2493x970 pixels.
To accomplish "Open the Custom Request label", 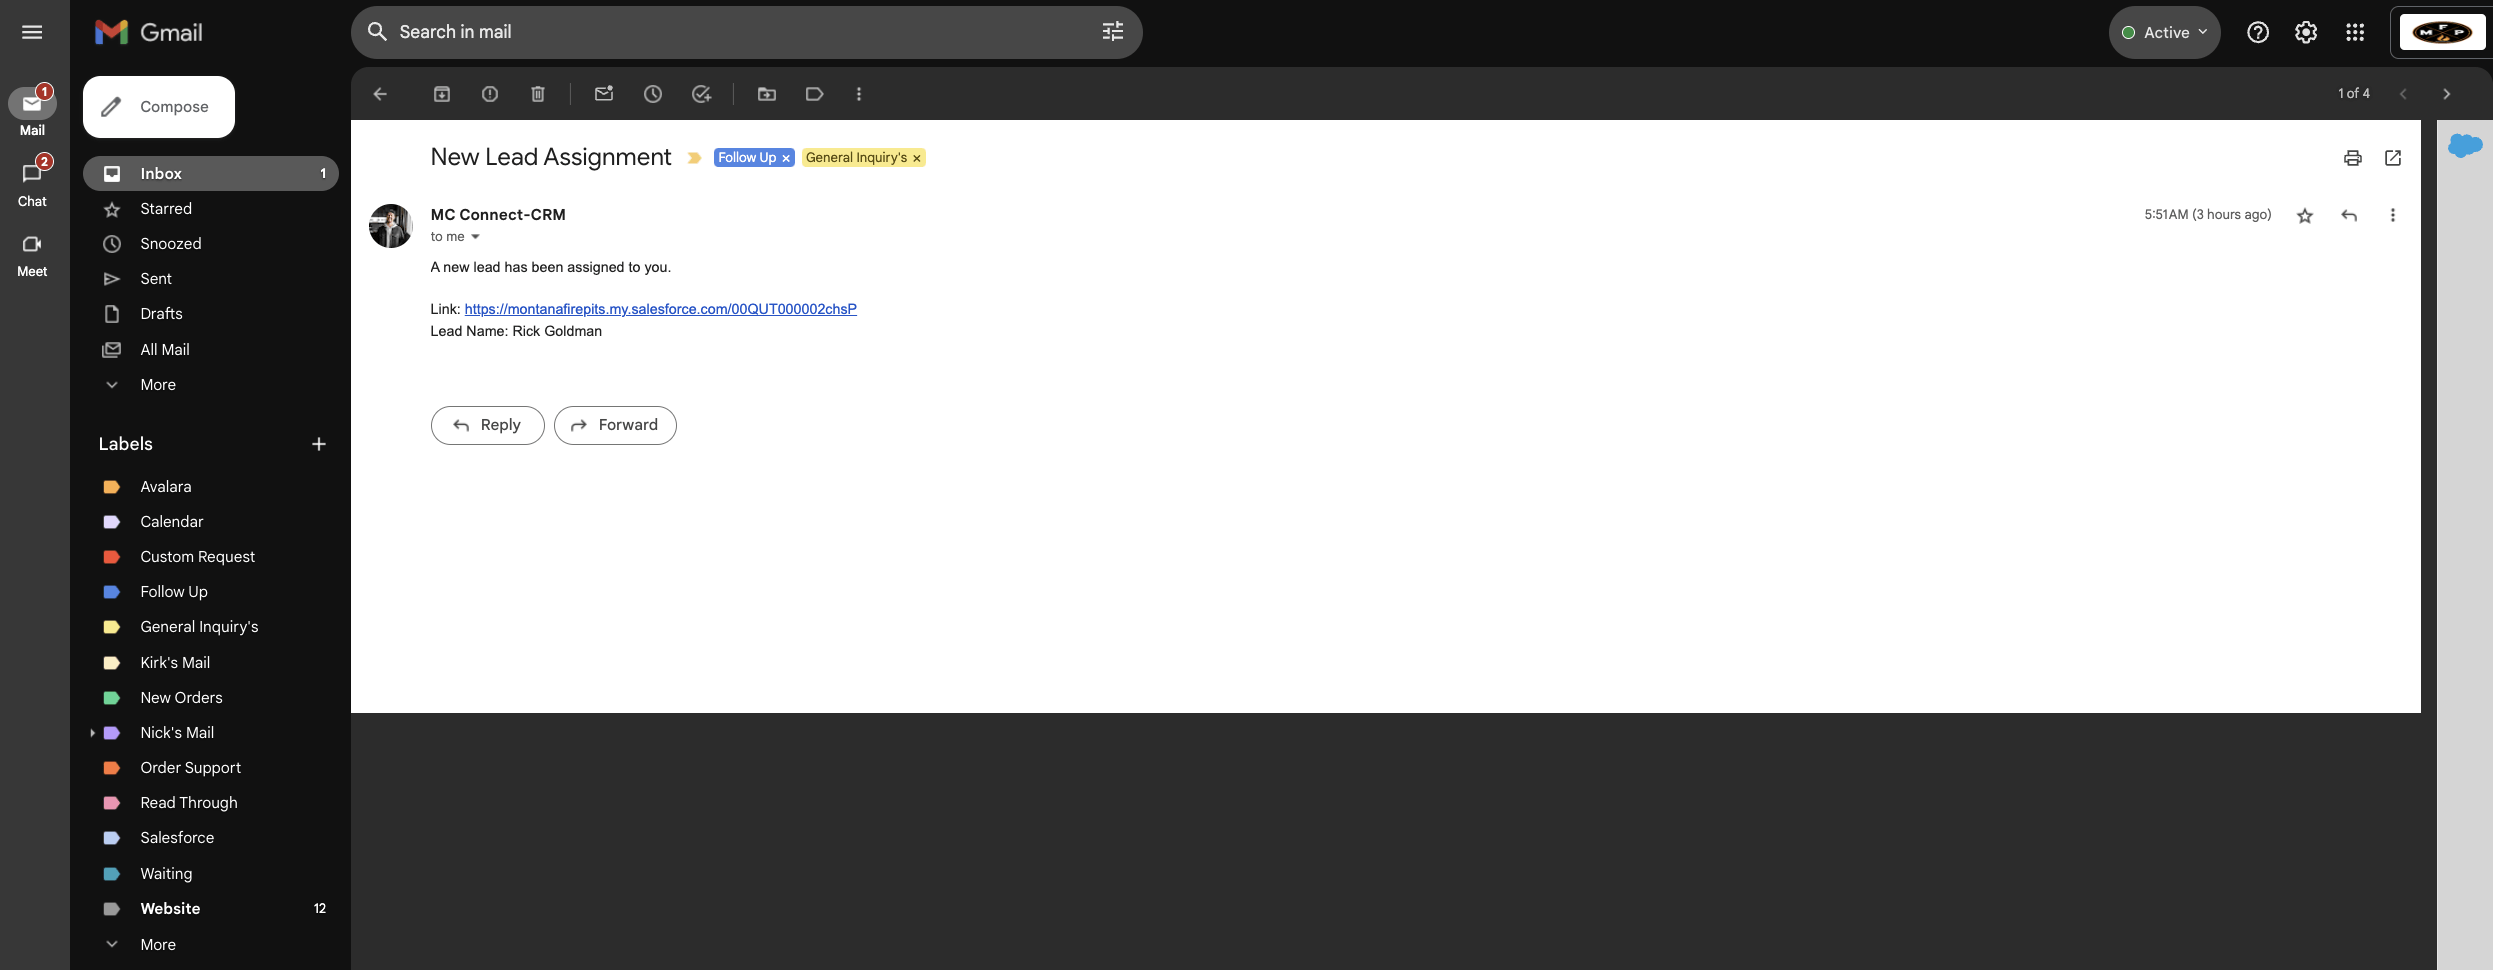I will click(x=211, y=557).
